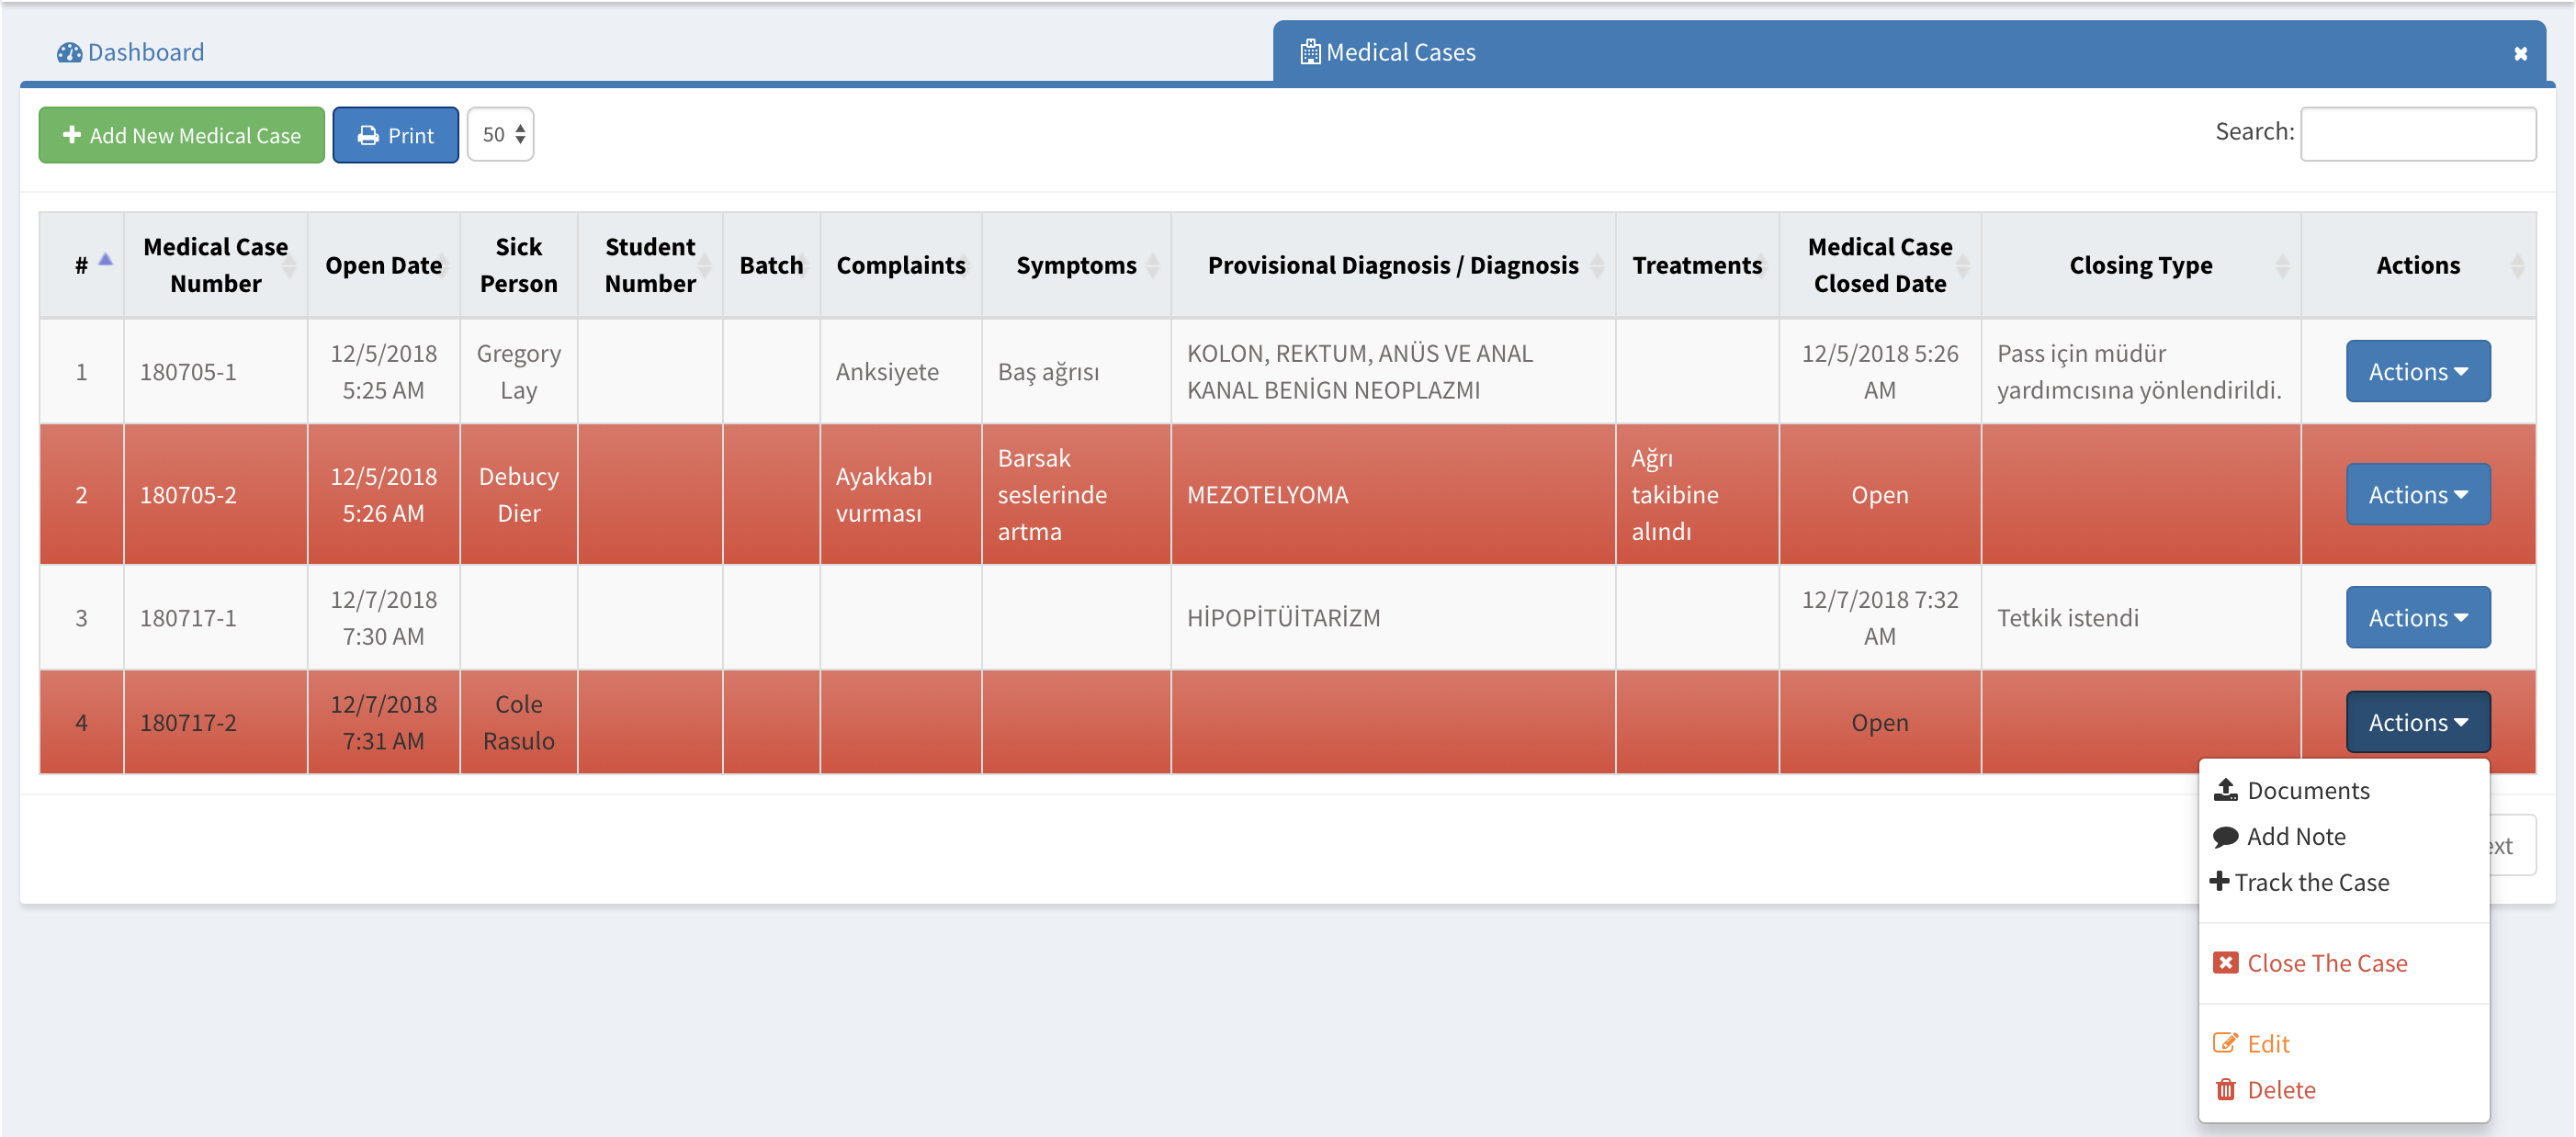Screen dimensions: 2576x1137
Task: Sort by the # column header
Action: pos(82,265)
